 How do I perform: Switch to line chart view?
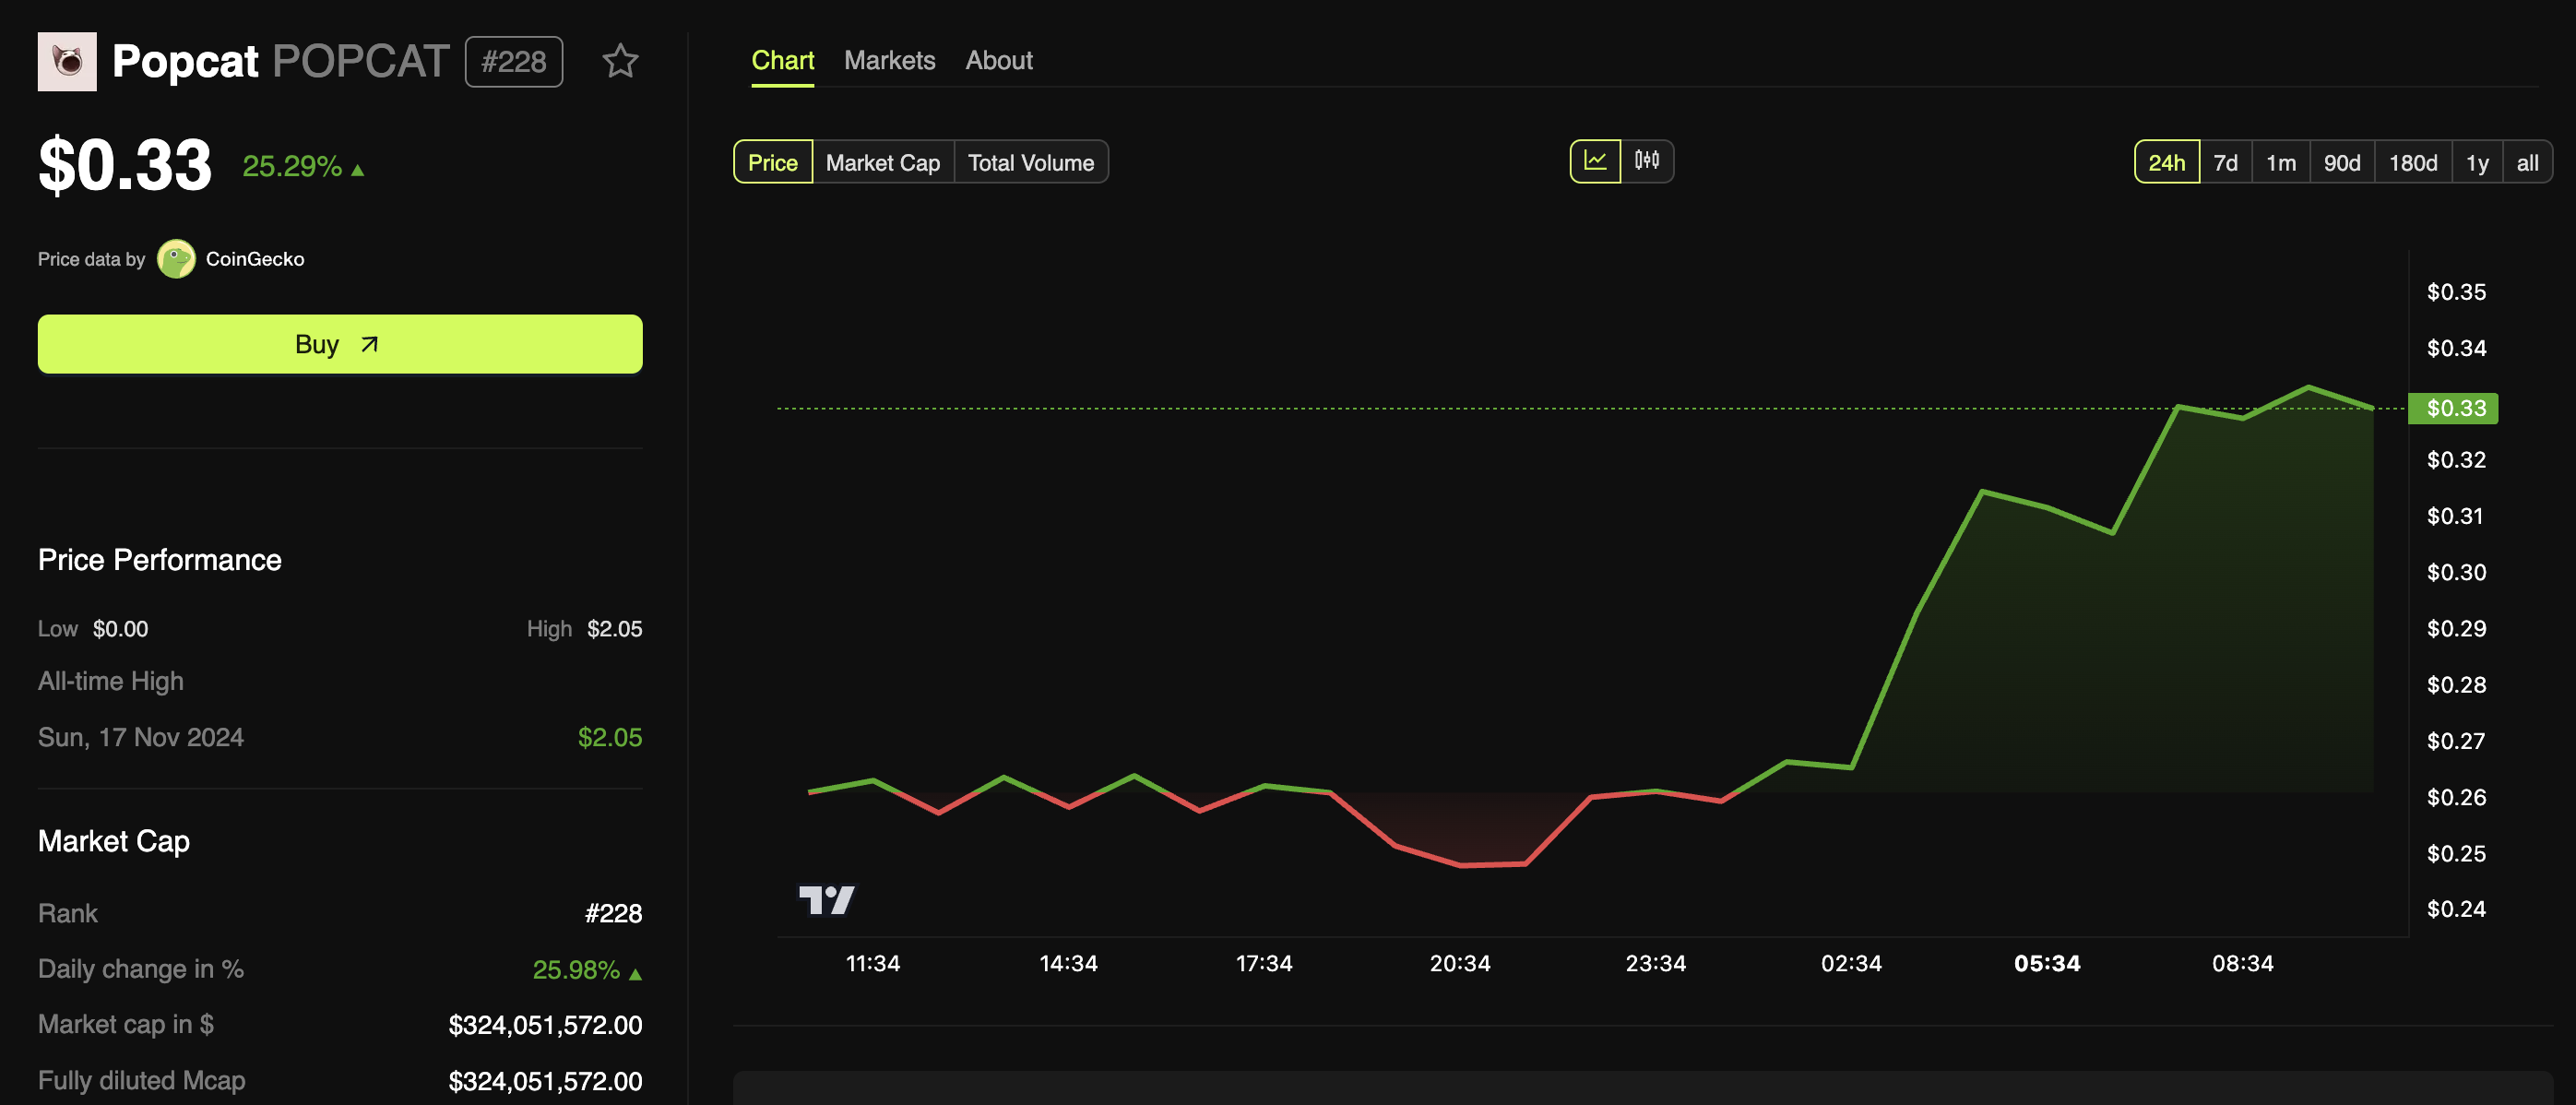click(1596, 160)
